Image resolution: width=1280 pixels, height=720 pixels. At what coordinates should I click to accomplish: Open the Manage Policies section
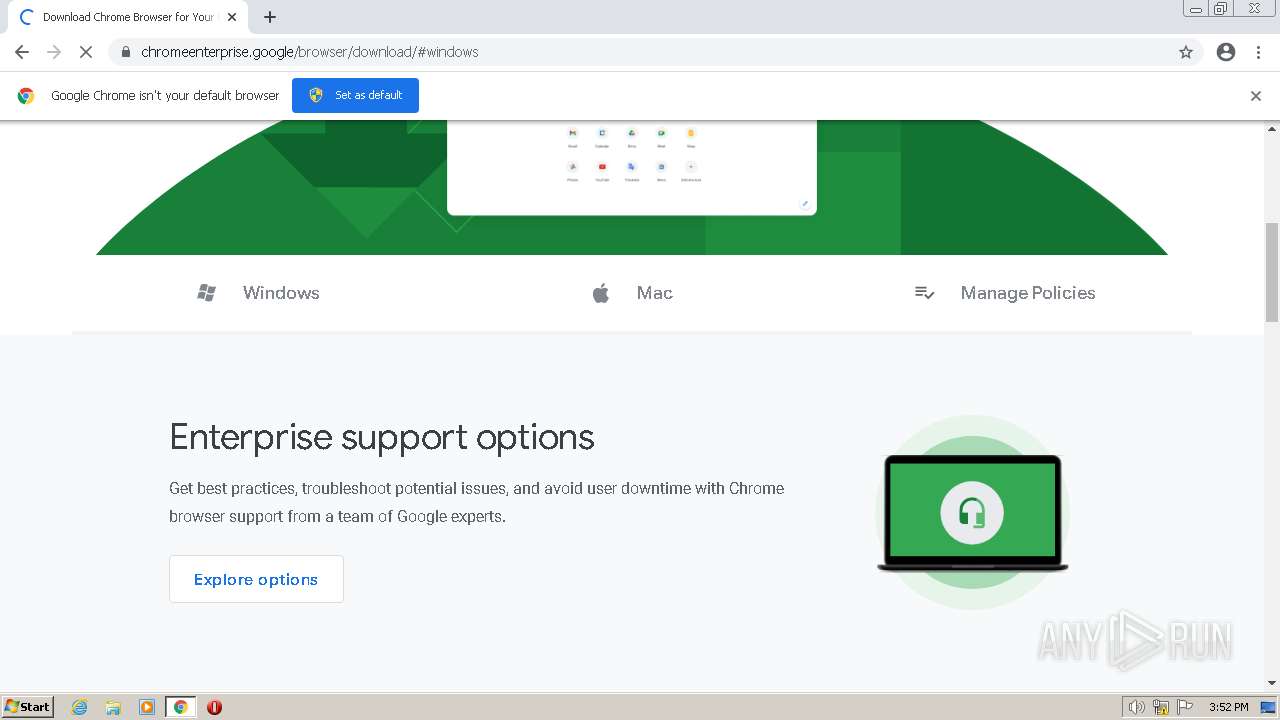(1005, 293)
